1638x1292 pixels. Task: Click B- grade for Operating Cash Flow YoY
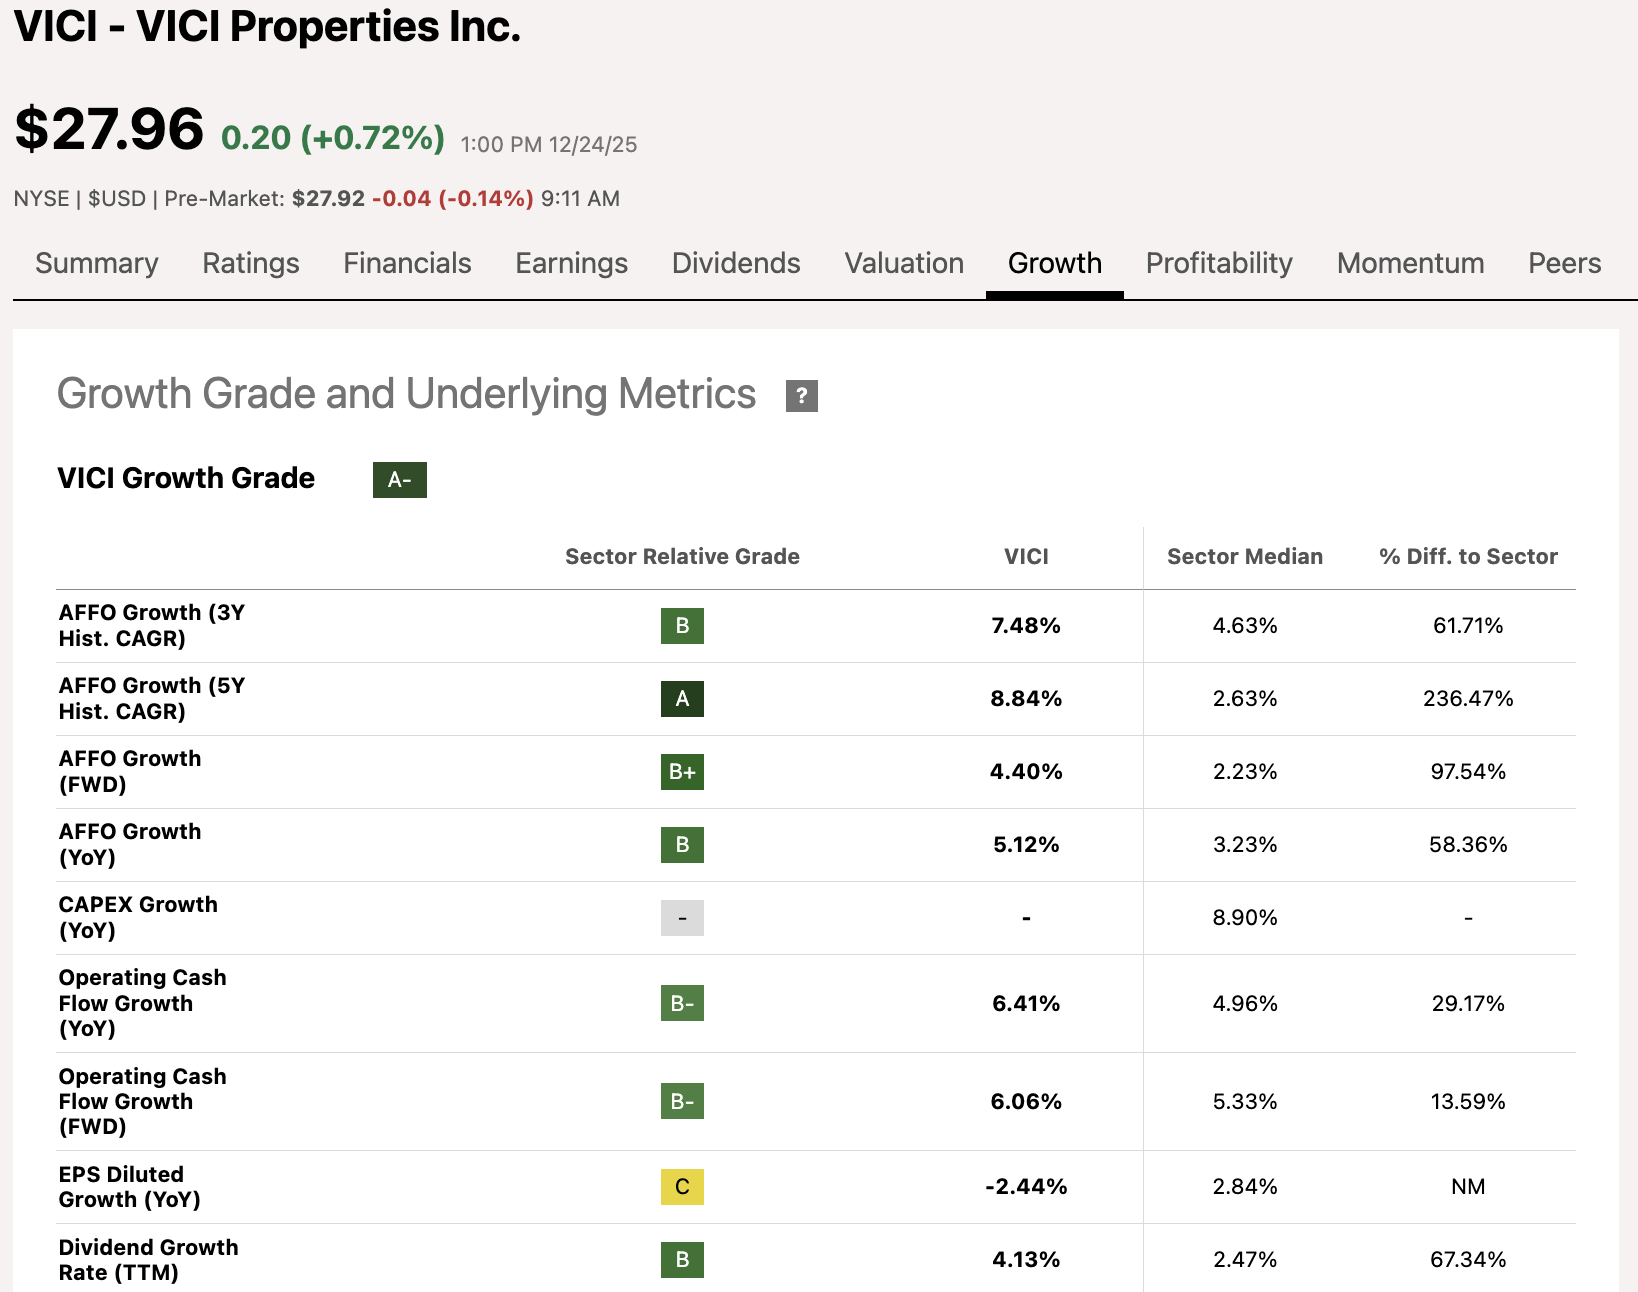click(x=682, y=1003)
